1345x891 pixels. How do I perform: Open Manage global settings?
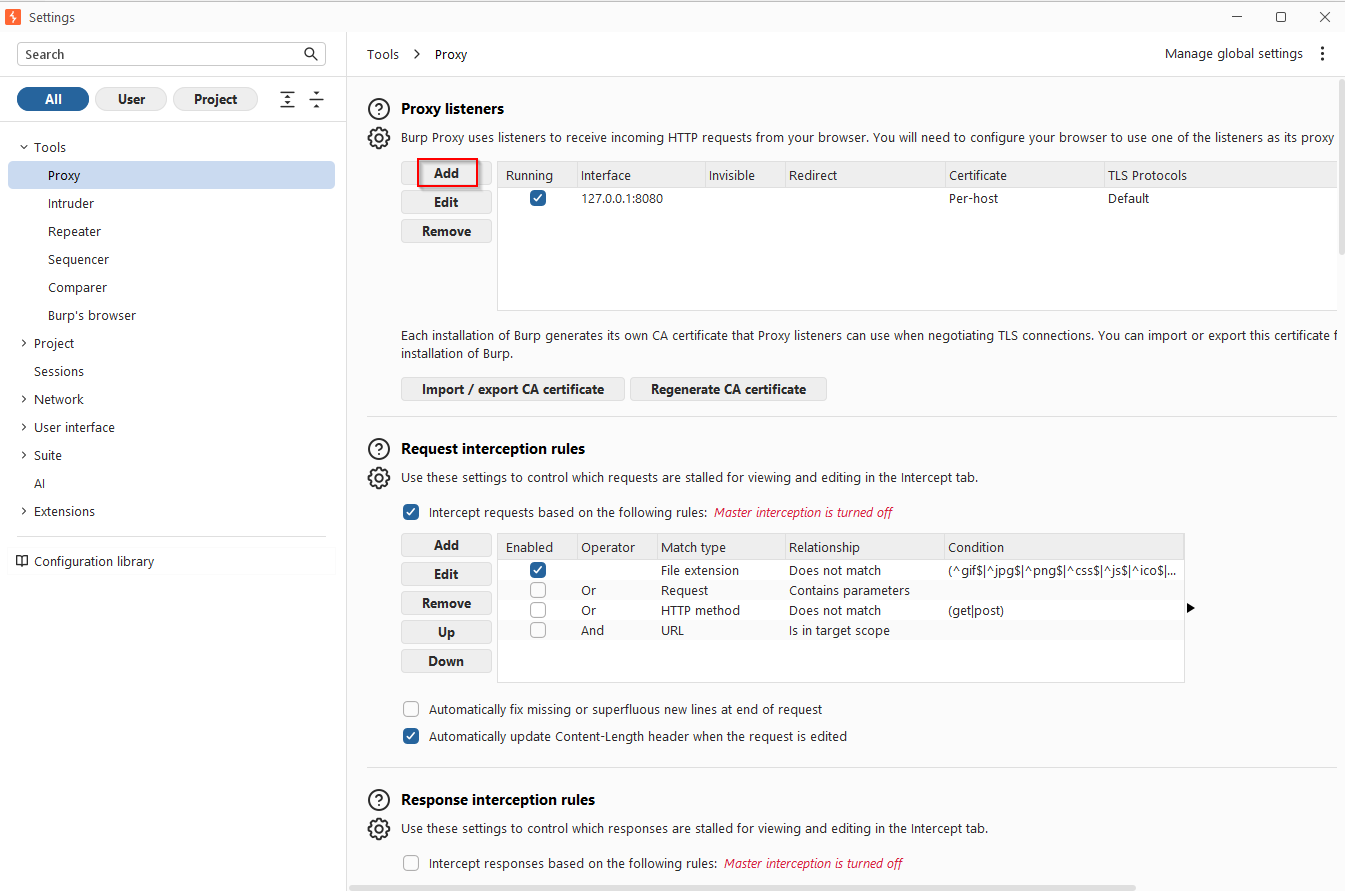[x=1233, y=54]
